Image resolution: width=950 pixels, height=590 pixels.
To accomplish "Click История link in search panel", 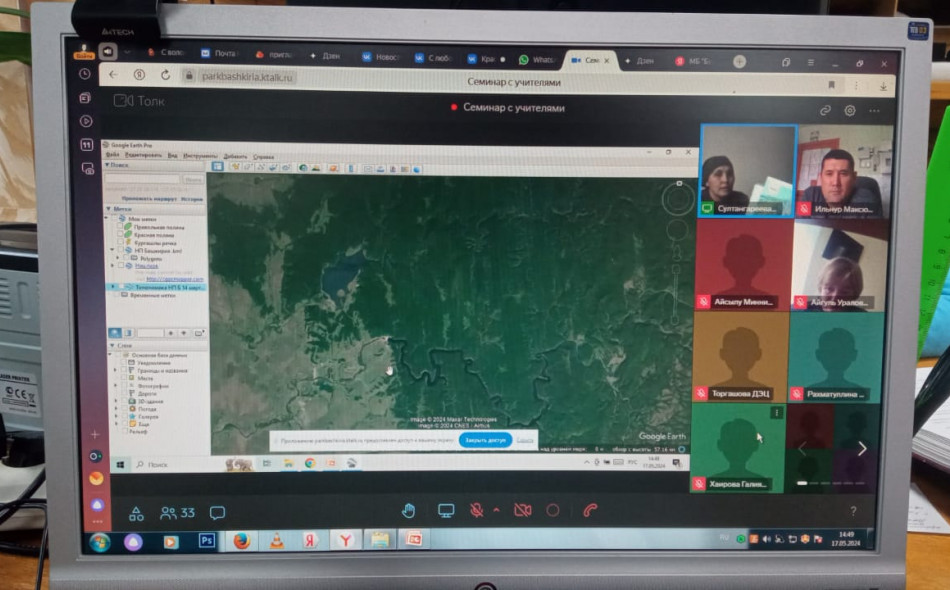I will pyautogui.click(x=192, y=199).
